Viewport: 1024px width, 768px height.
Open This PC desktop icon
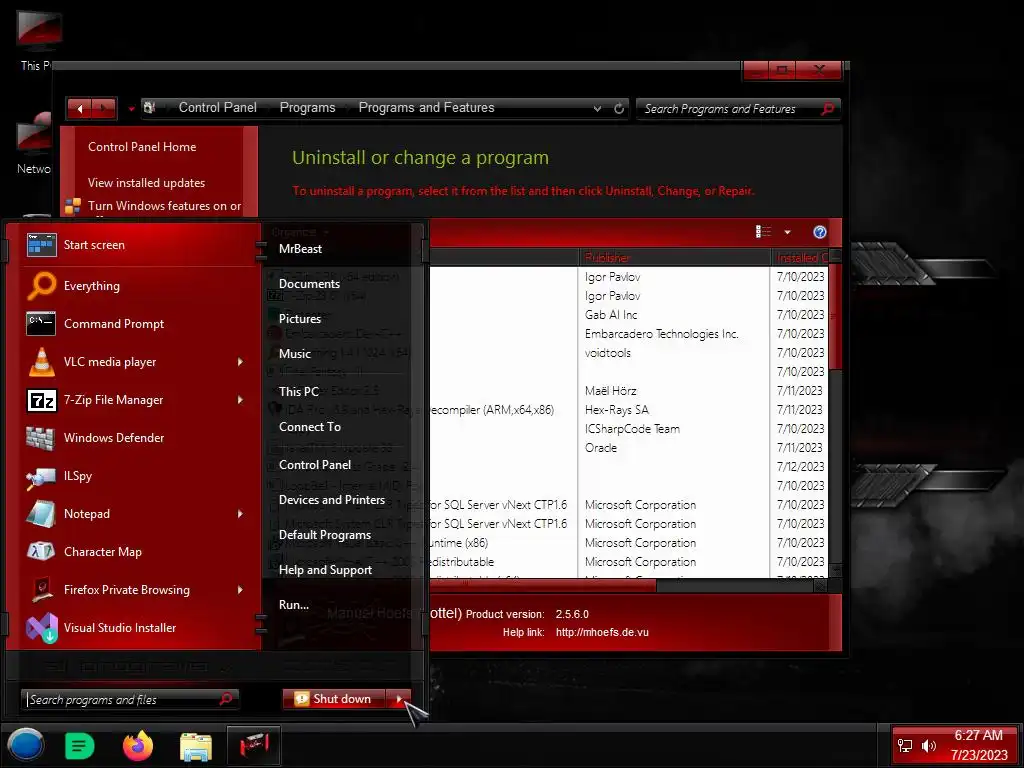point(38,39)
